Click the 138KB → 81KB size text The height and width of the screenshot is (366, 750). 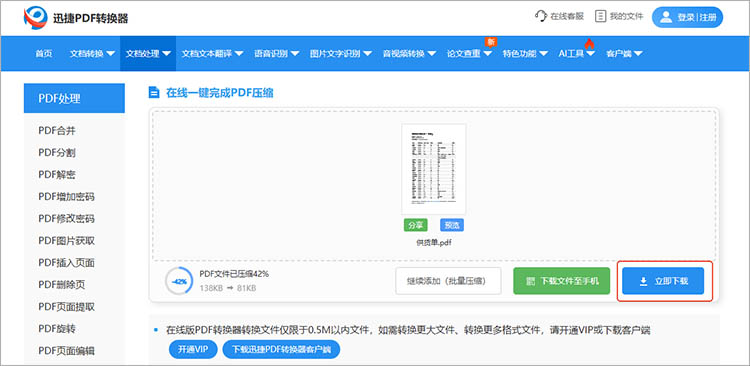pyautogui.click(x=228, y=288)
